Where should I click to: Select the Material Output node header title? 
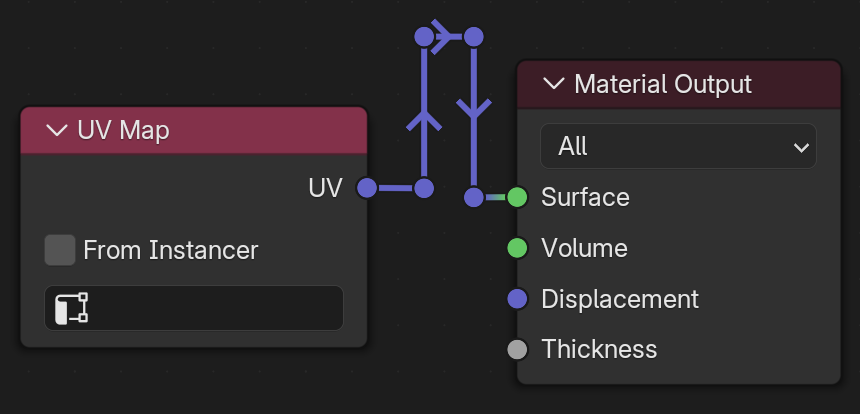663,84
